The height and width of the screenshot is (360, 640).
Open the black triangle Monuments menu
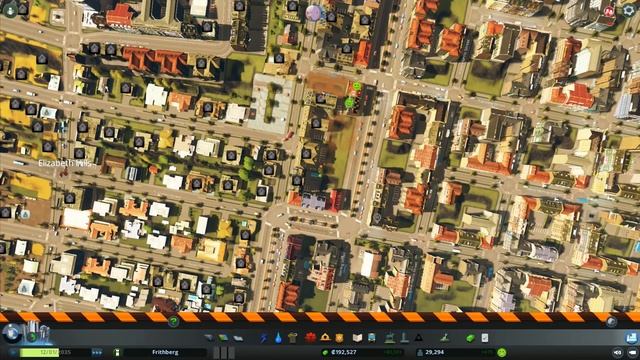[419, 338]
